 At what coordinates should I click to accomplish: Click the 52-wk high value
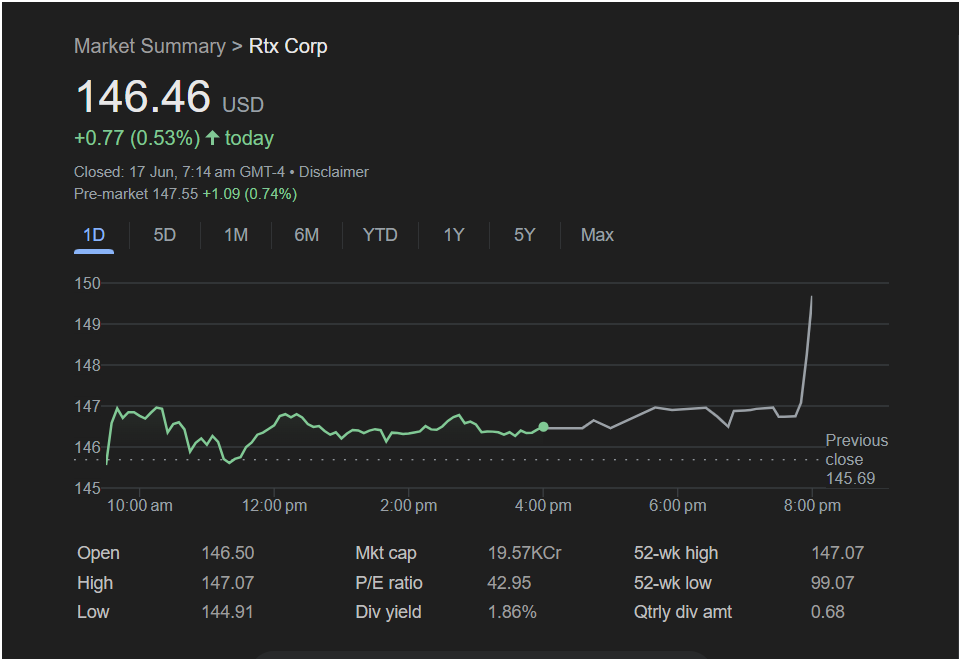click(x=837, y=553)
